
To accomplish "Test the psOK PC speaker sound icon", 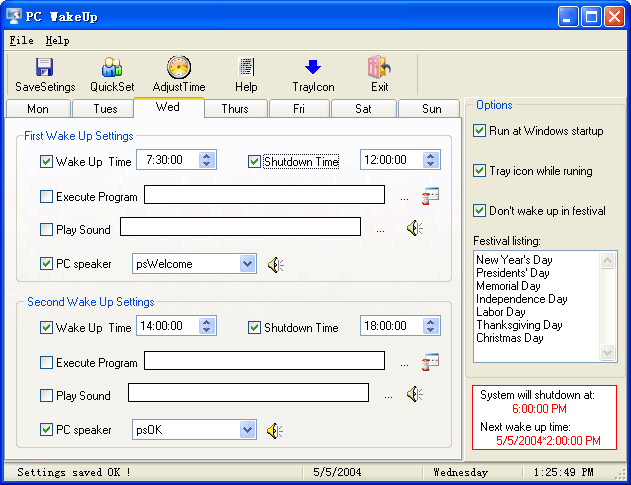I will click(275, 431).
